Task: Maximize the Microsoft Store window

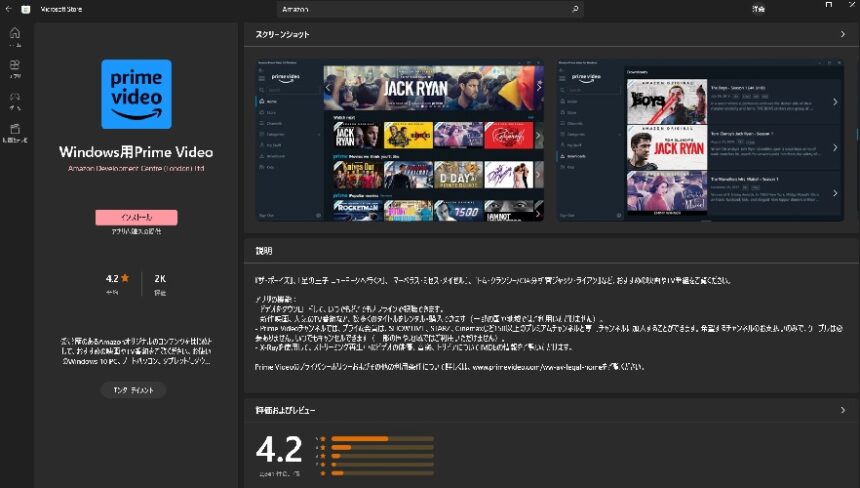Action: click(x=829, y=5)
